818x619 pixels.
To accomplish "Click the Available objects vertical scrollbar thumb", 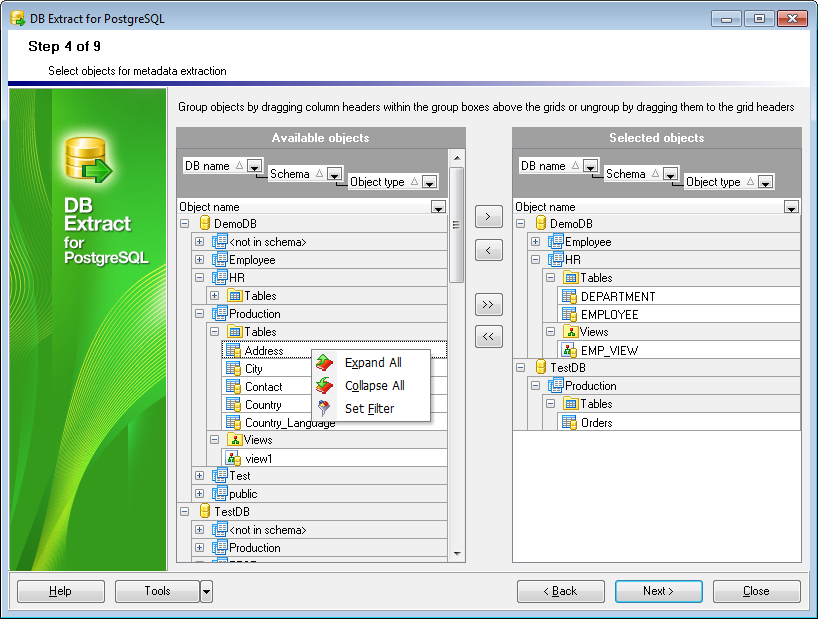I will tap(457, 225).
